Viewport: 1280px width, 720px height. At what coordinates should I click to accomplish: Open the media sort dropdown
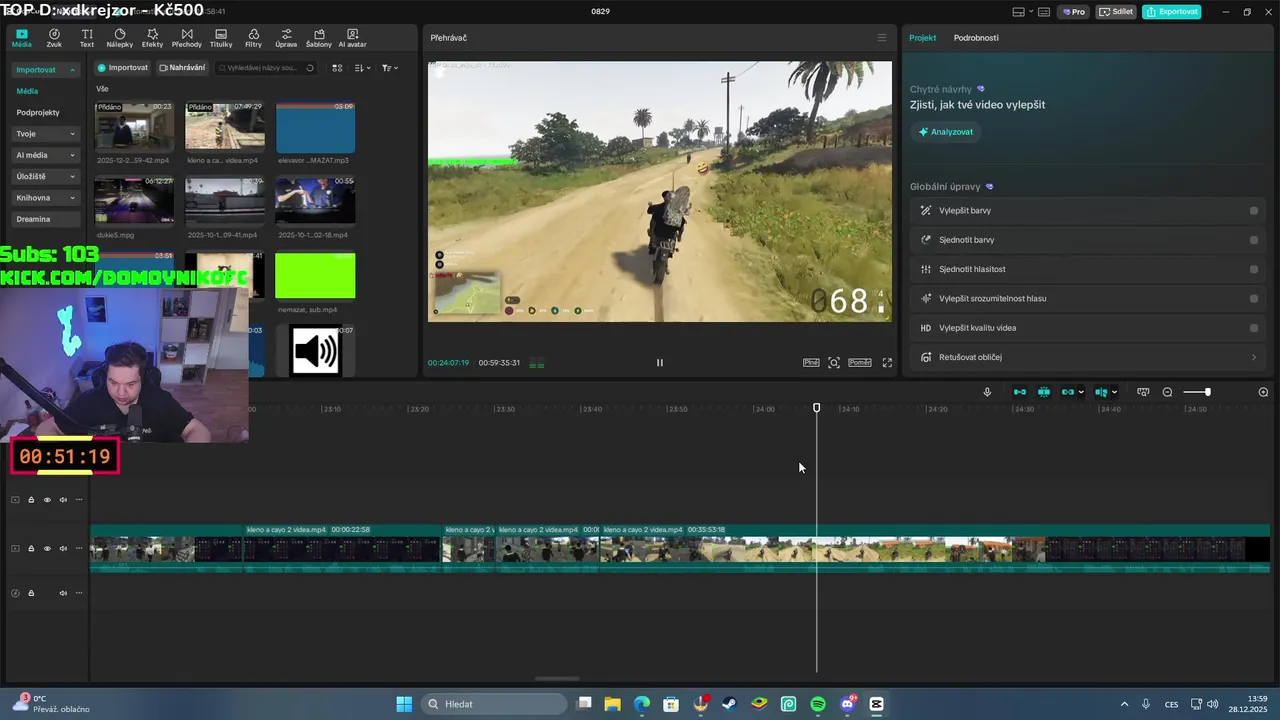tap(363, 68)
